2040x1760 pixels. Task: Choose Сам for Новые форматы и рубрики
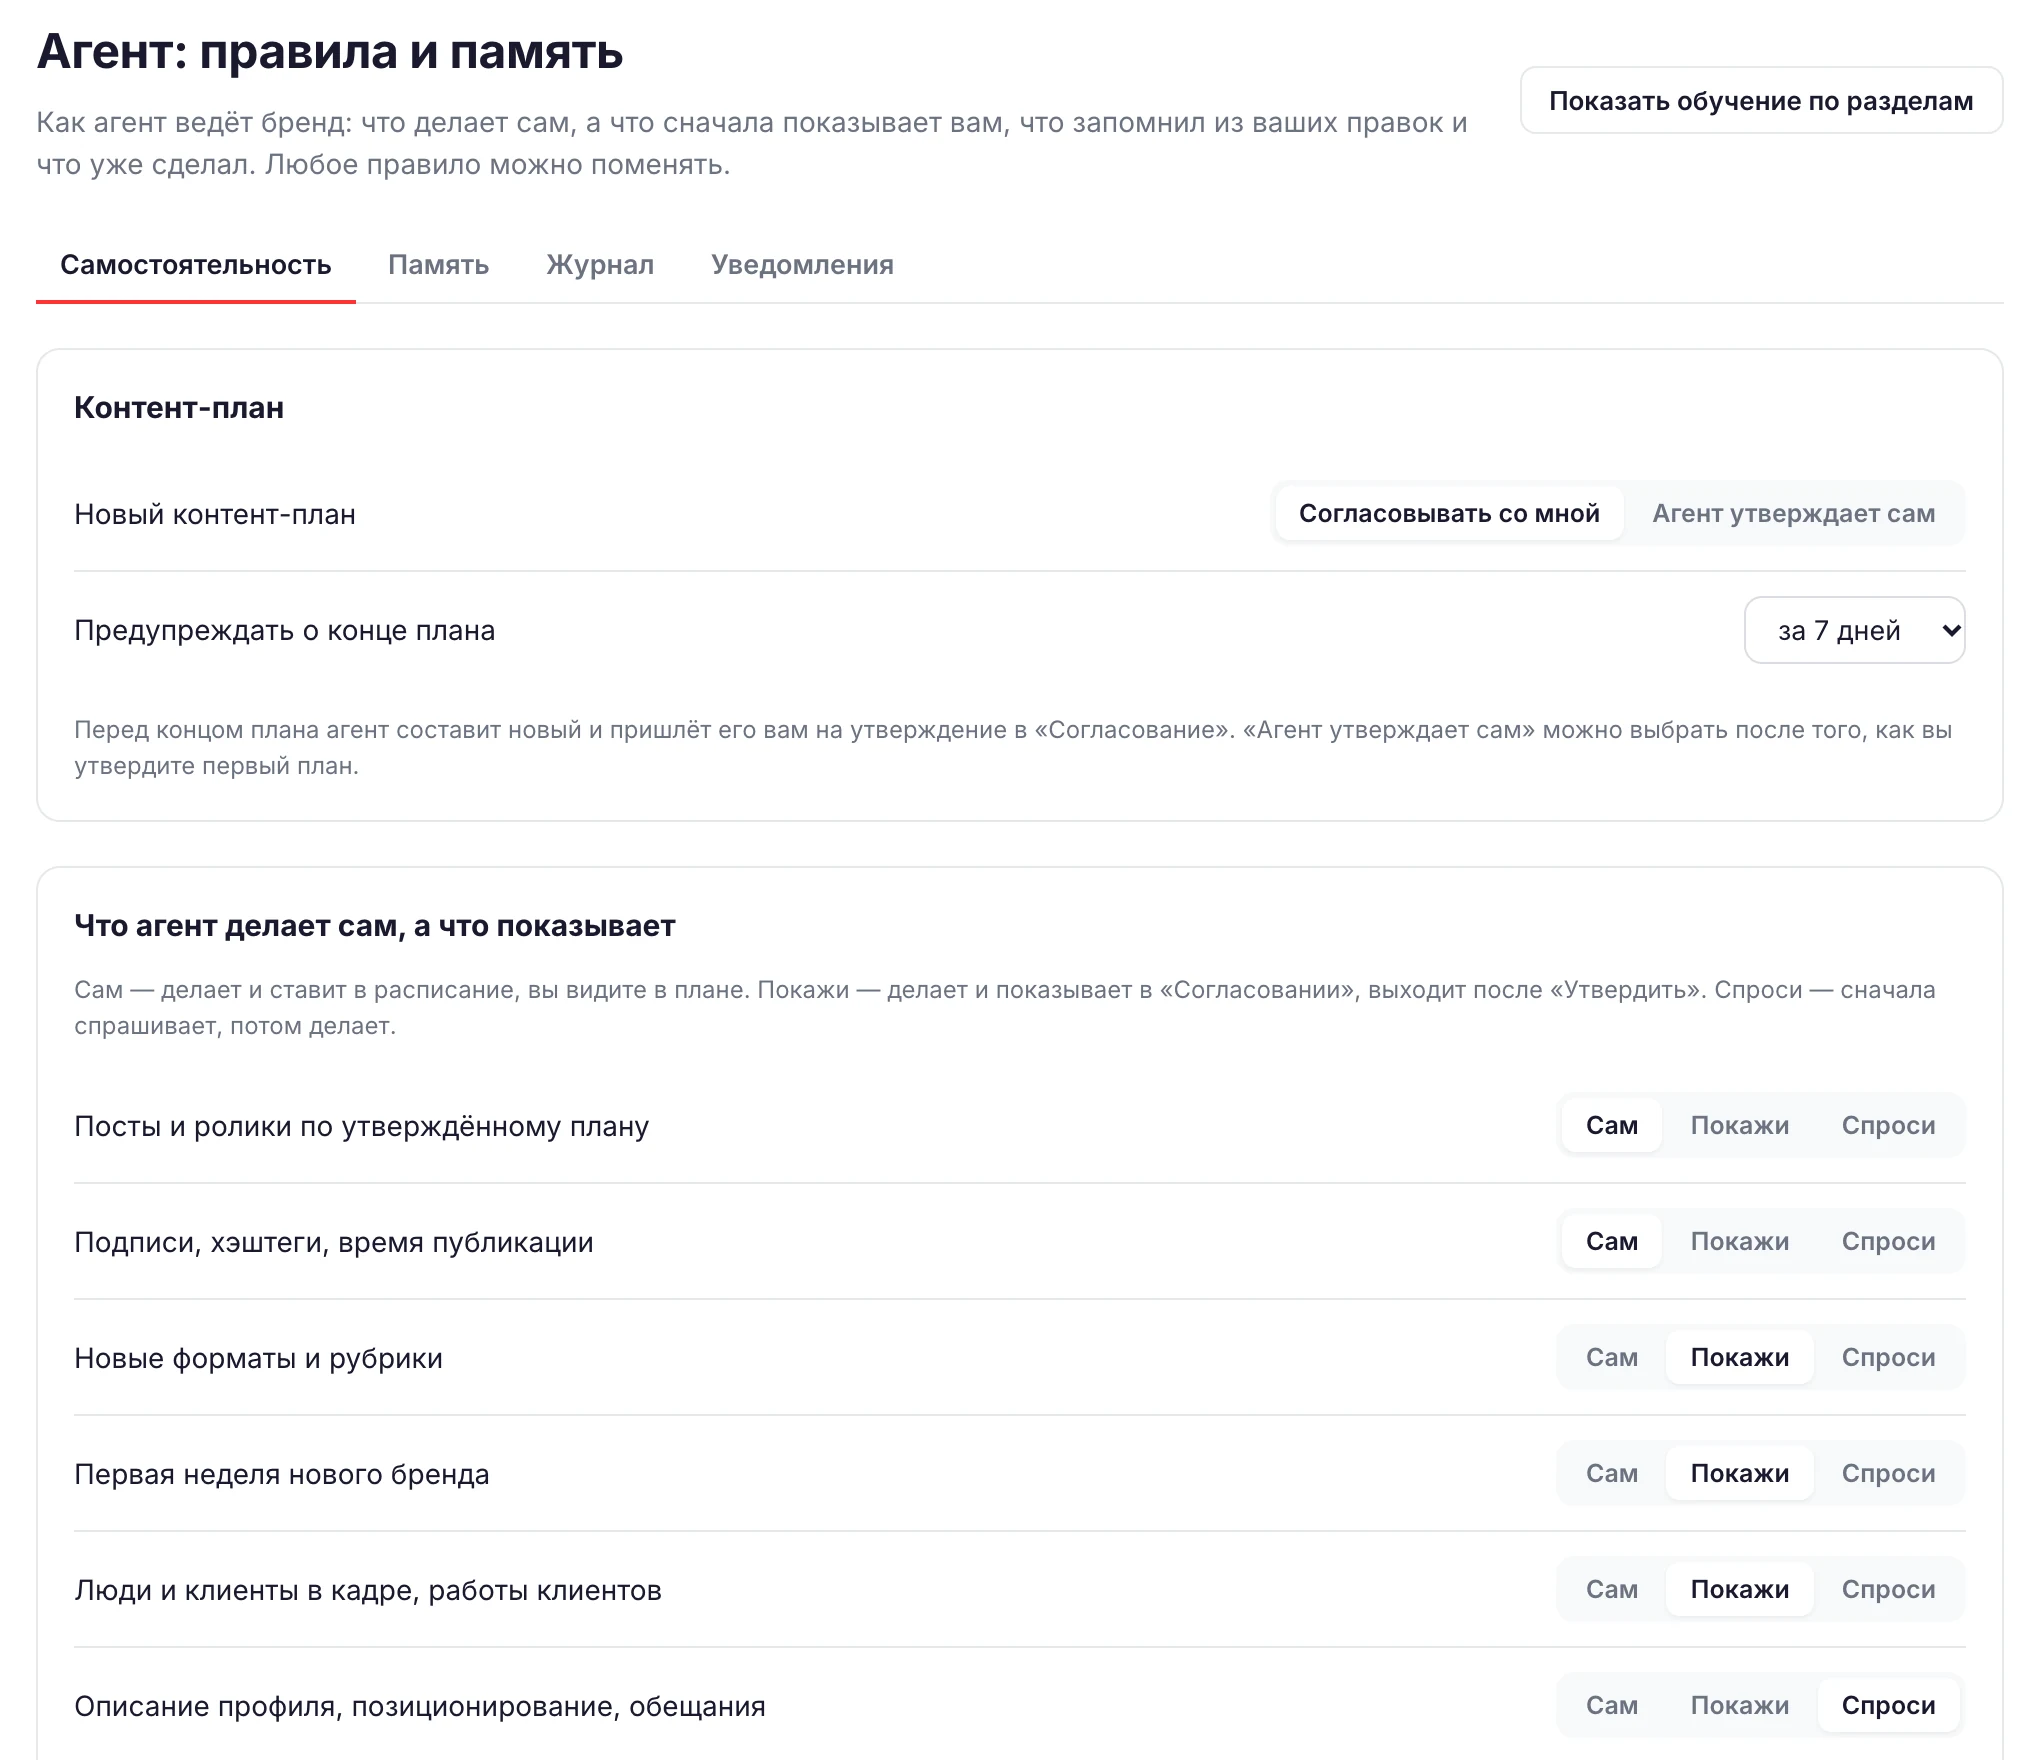point(1611,1357)
